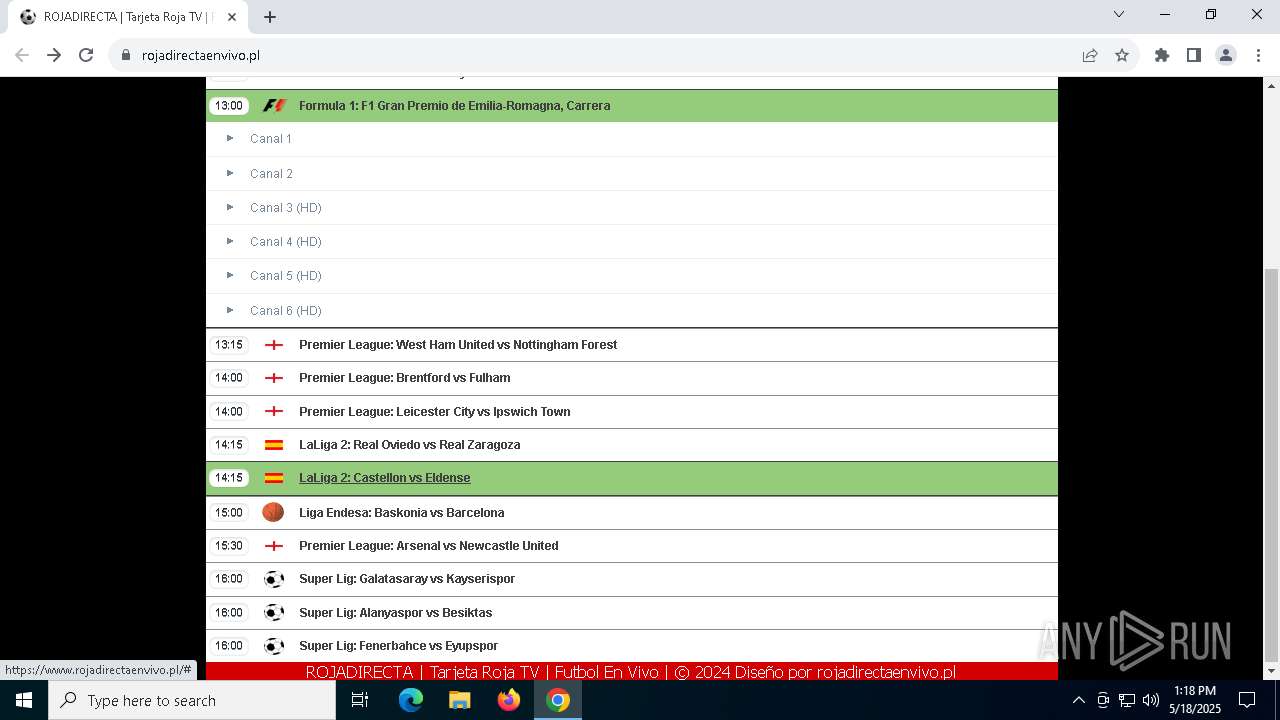Click the arrow next to Canal 2
Screen dimensions: 1280x720
(x=230, y=173)
